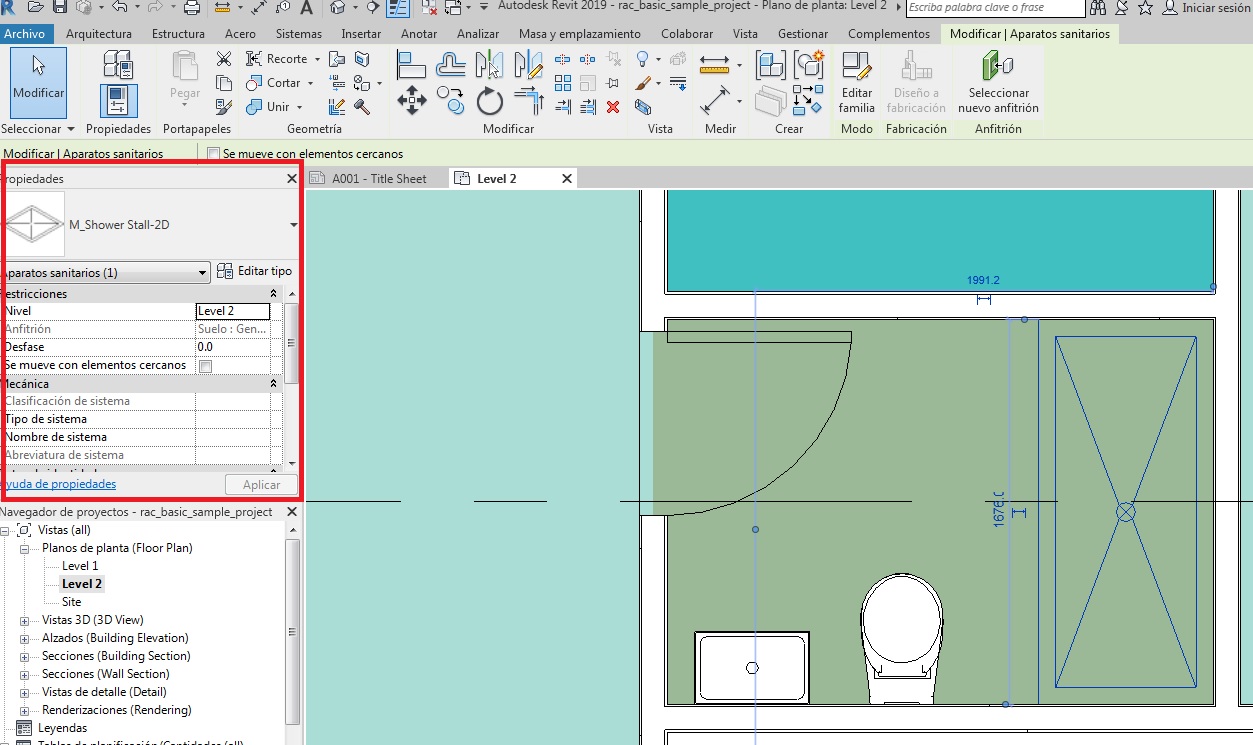Activate the Rotate tool
The height and width of the screenshot is (745, 1253).
[489, 101]
